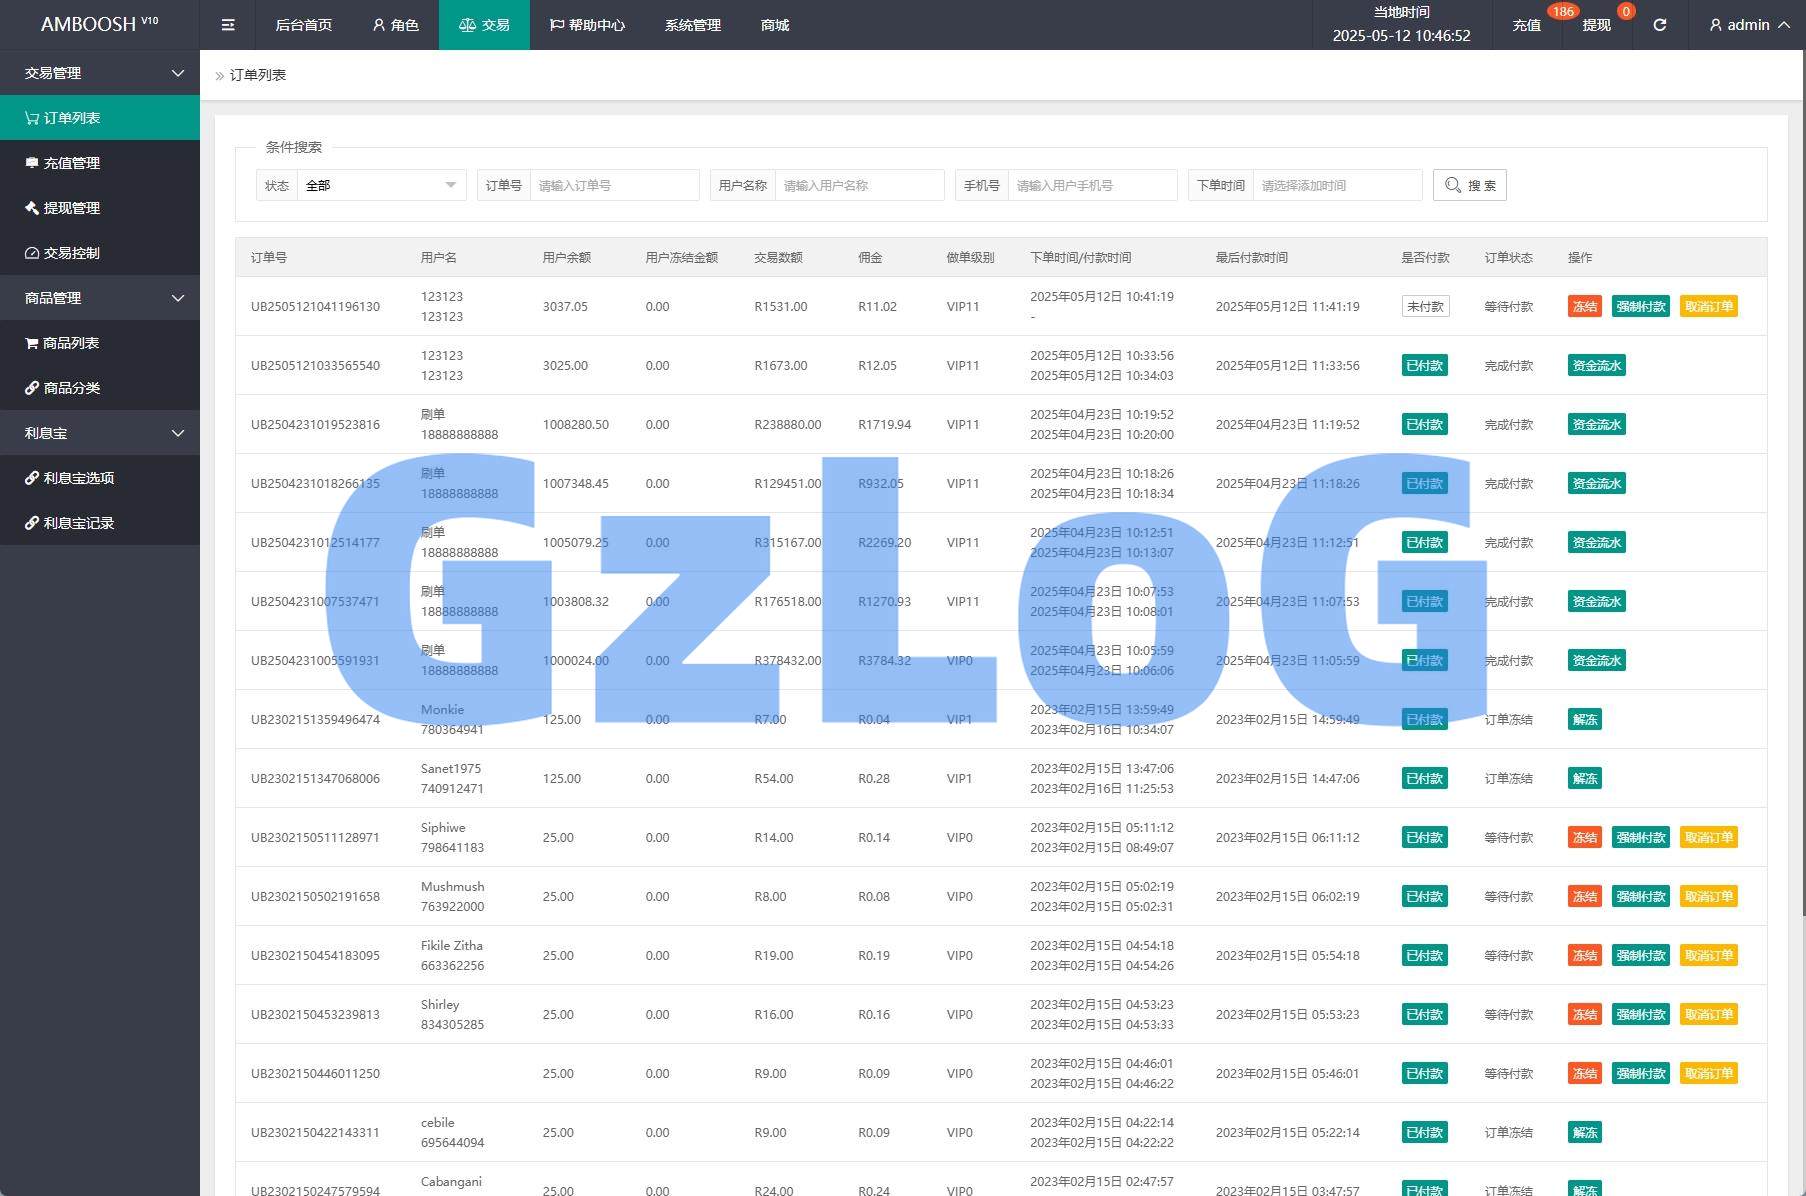The image size is (1806, 1196).
Task: Open 商品列表 from the sidebar
Action: pyautogui.click(x=70, y=343)
